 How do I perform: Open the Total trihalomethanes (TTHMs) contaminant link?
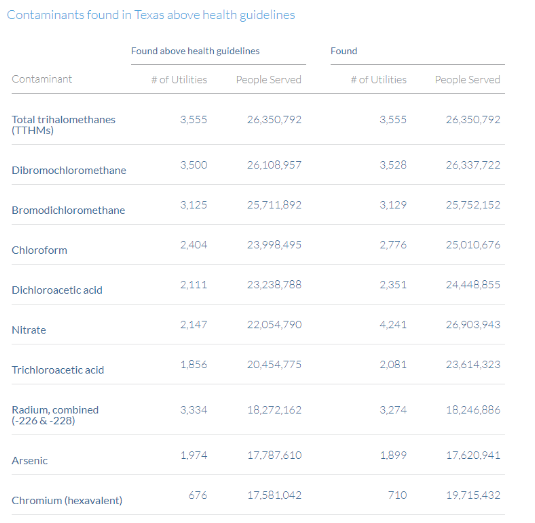coord(63,125)
